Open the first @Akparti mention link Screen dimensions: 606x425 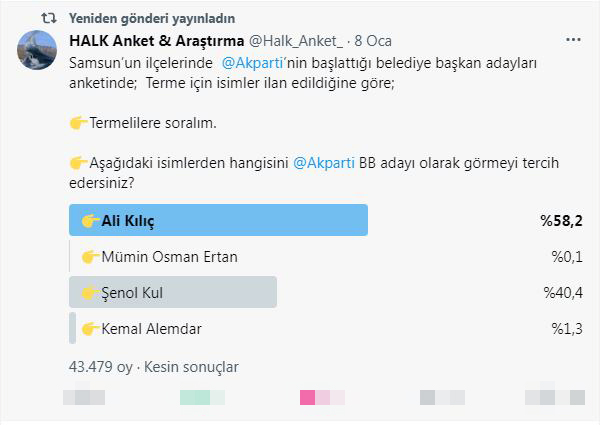[252, 63]
